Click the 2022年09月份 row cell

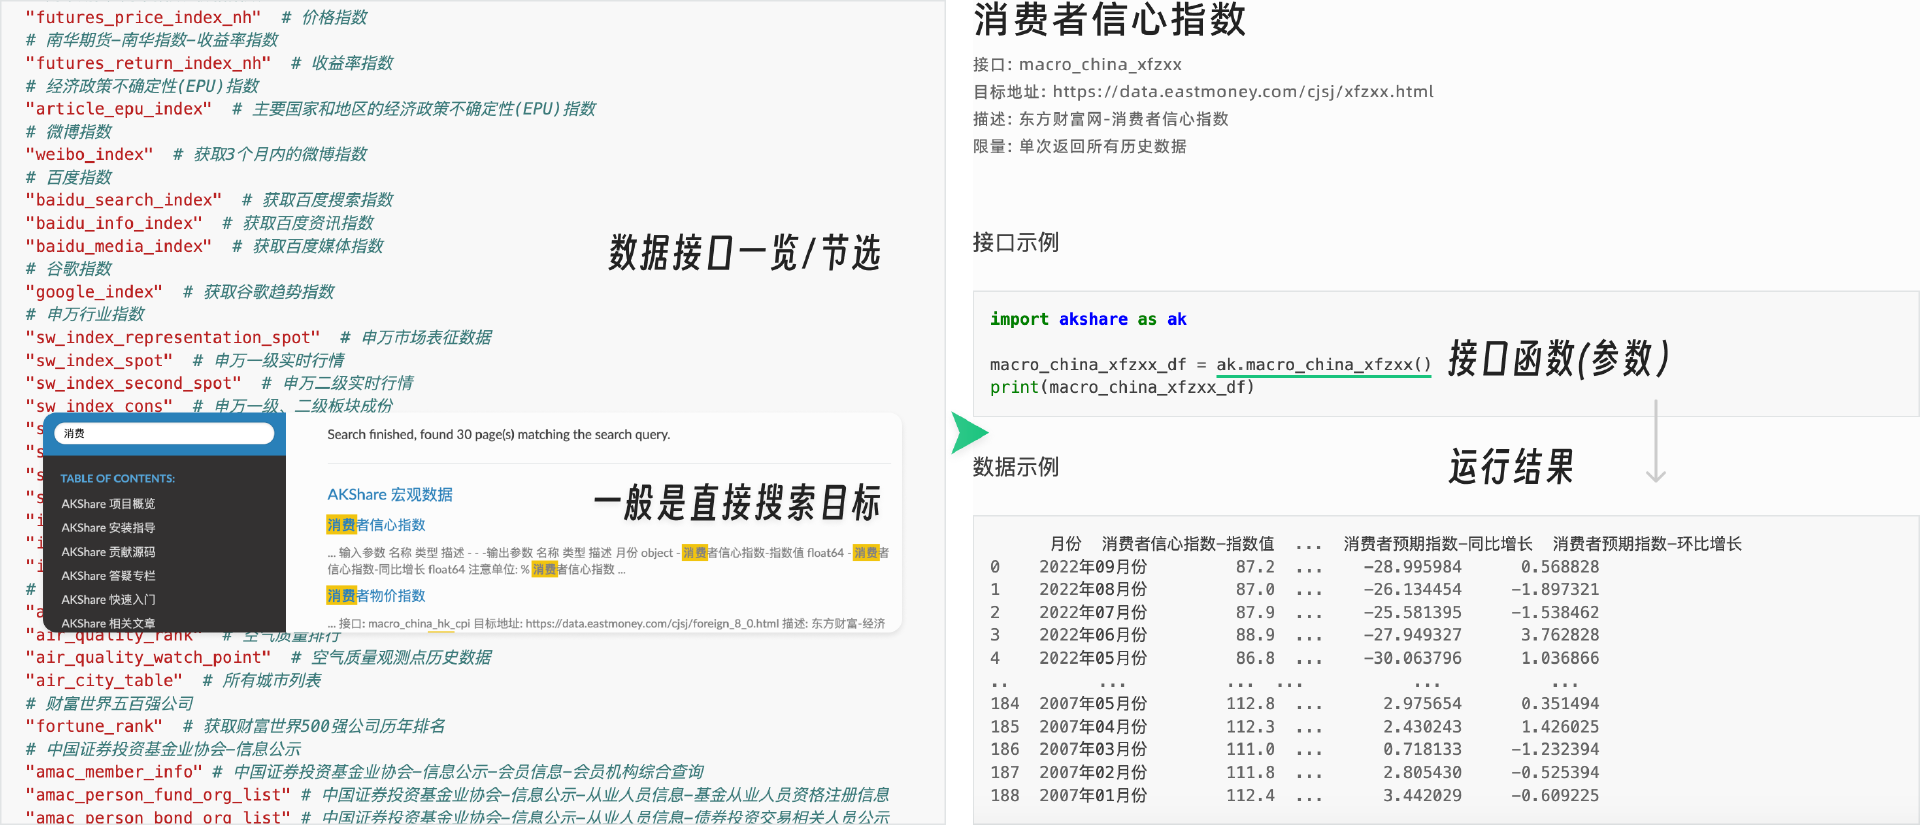coord(1093,567)
